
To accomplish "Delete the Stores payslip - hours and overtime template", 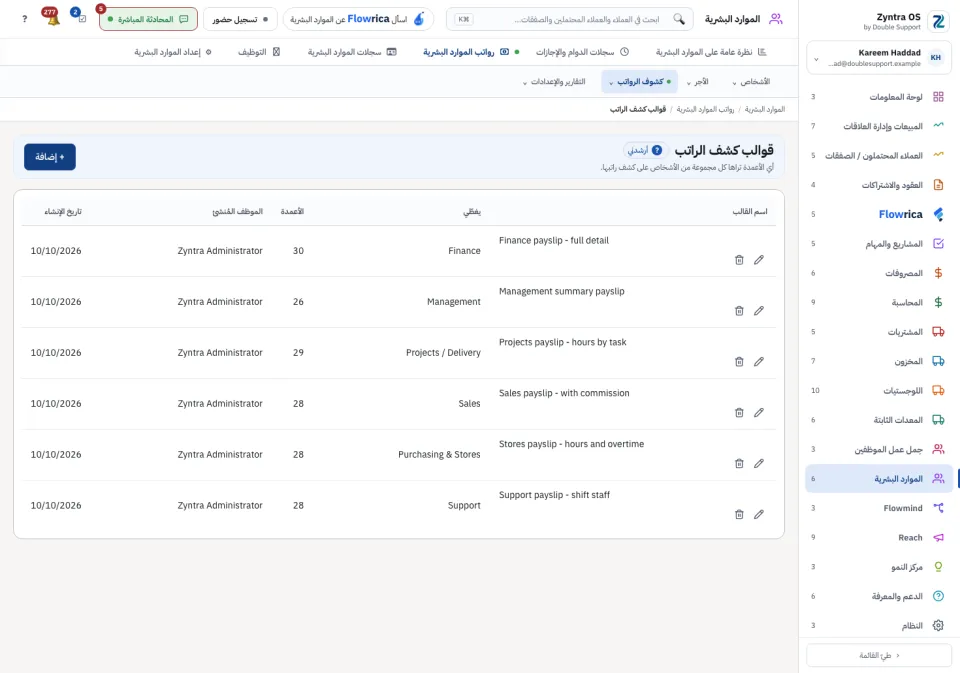I will [739, 463].
